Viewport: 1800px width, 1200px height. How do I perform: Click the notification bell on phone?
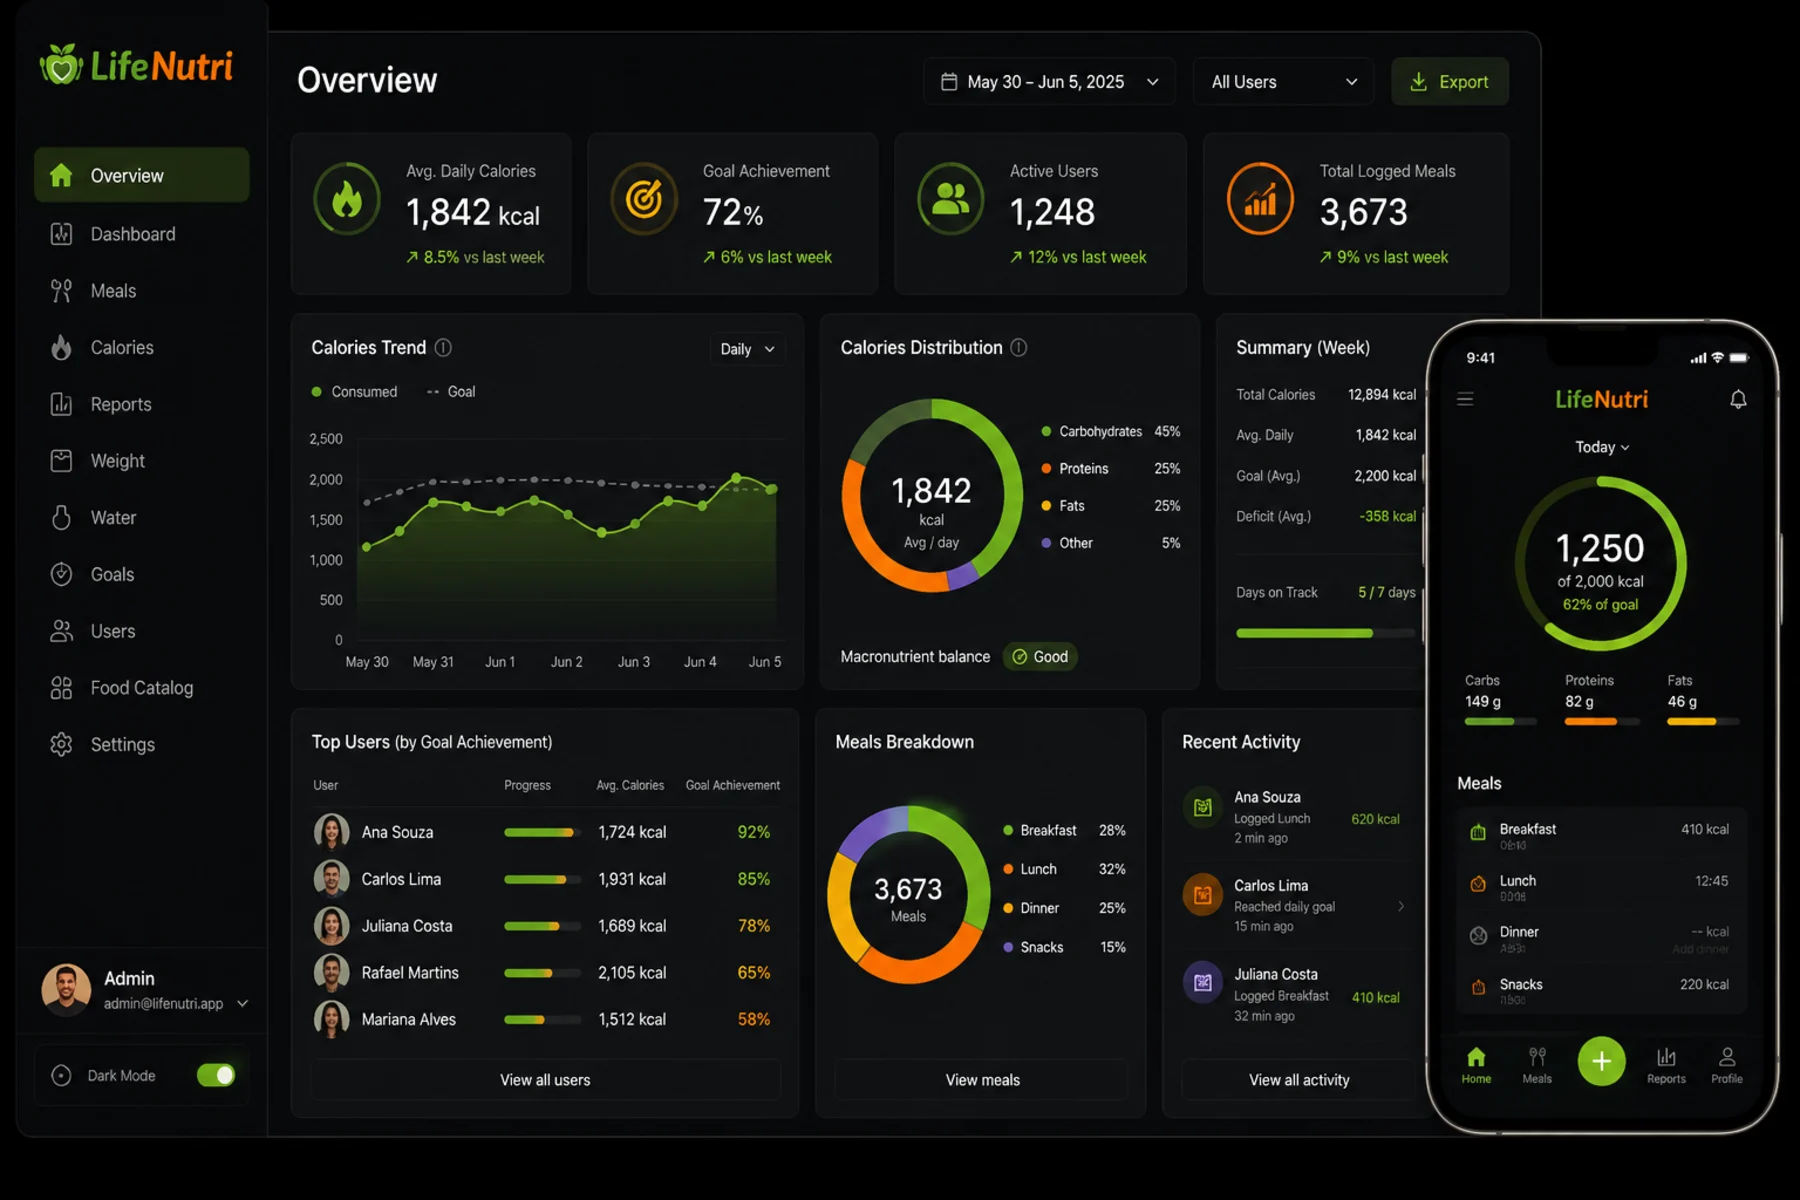tap(1738, 399)
